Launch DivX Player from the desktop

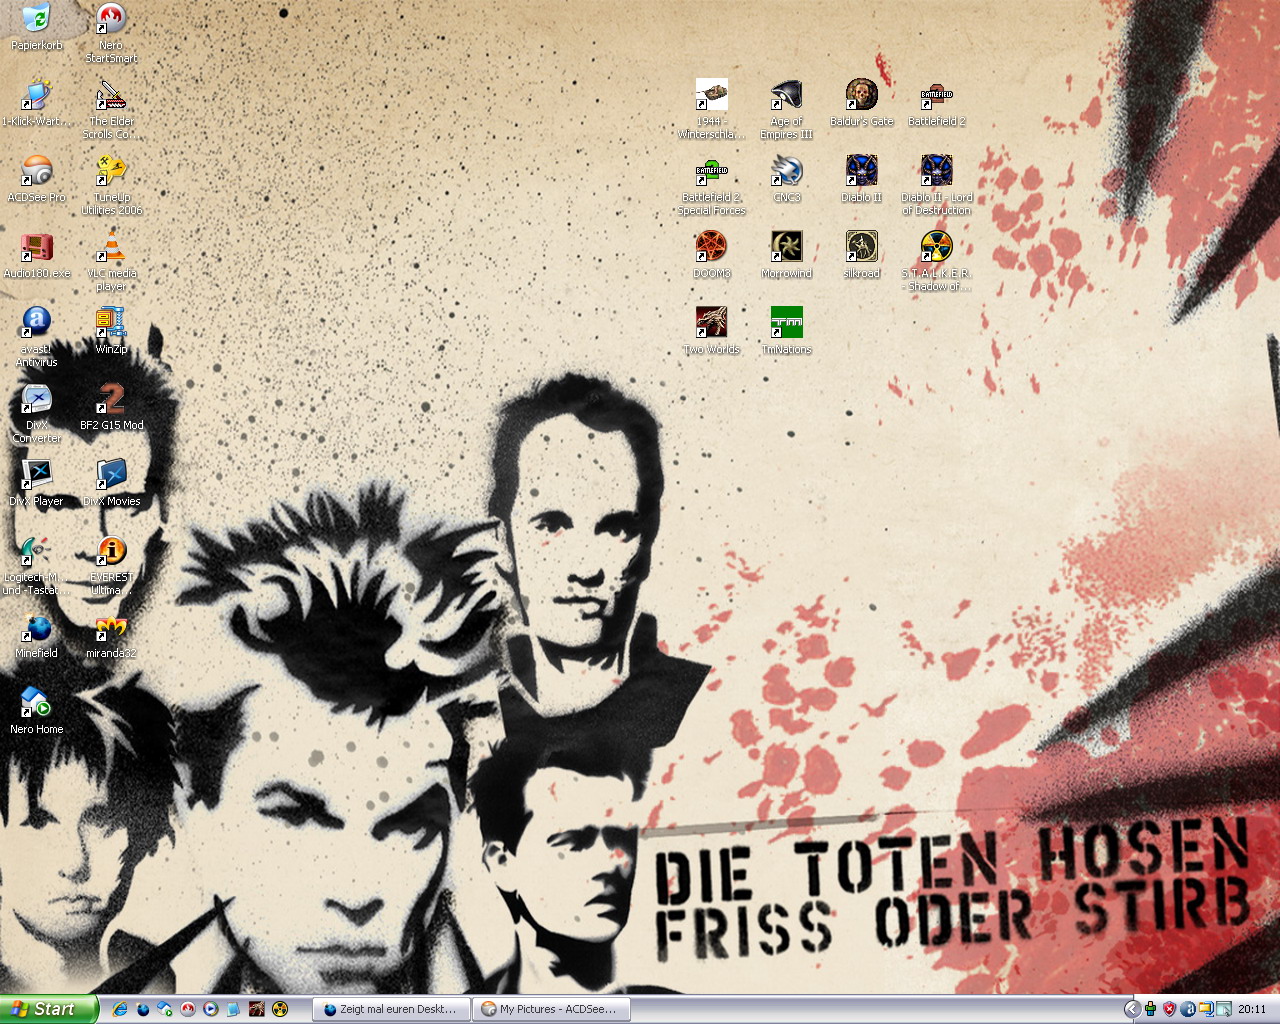[36, 483]
